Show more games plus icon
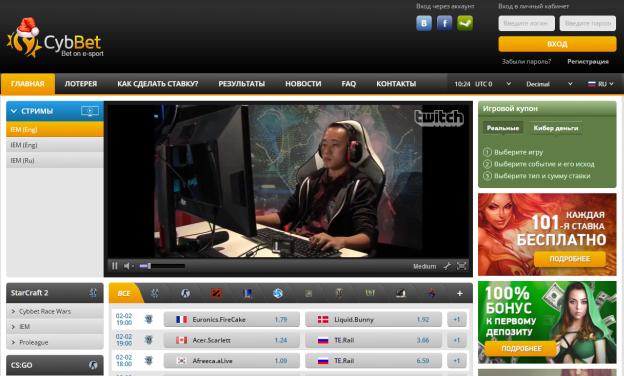Screen dimensions: 624x376 click(x=460, y=293)
